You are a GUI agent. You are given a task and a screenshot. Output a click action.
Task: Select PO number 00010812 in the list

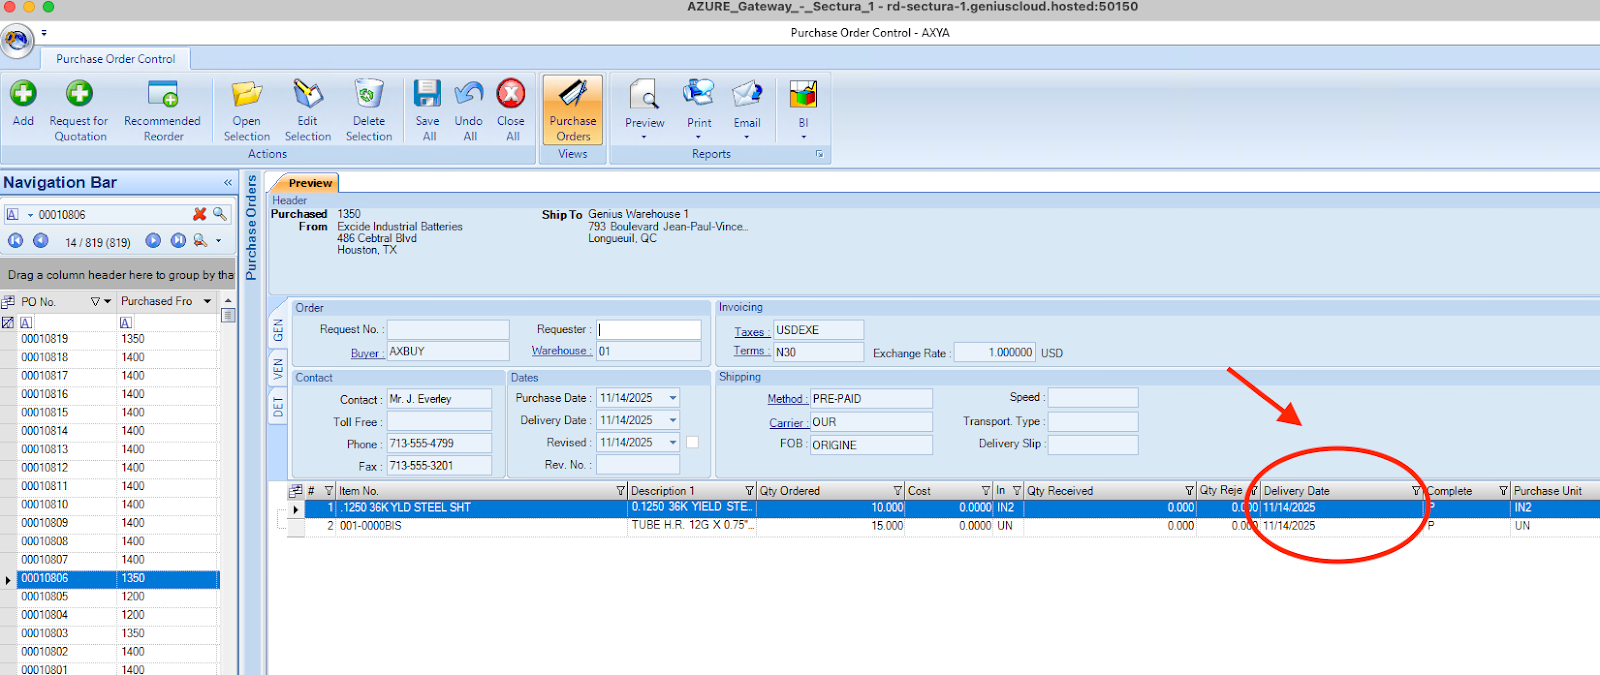pyautogui.click(x=45, y=468)
